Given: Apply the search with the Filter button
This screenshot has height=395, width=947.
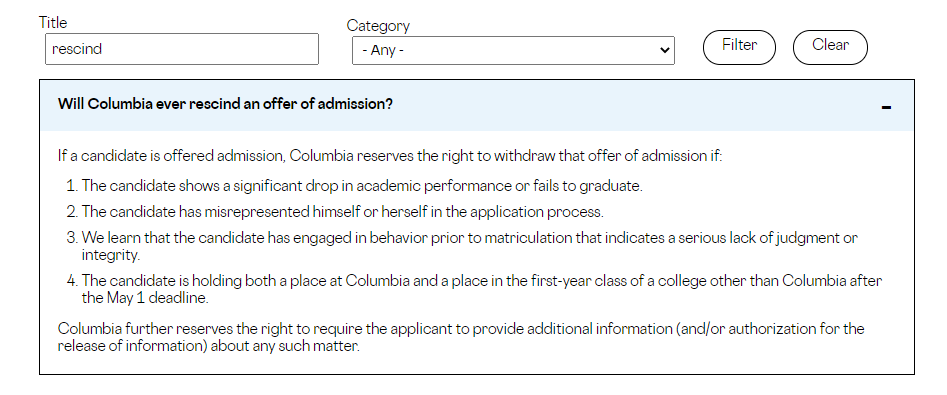Looking at the screenshot, I should tap(739, 47).
